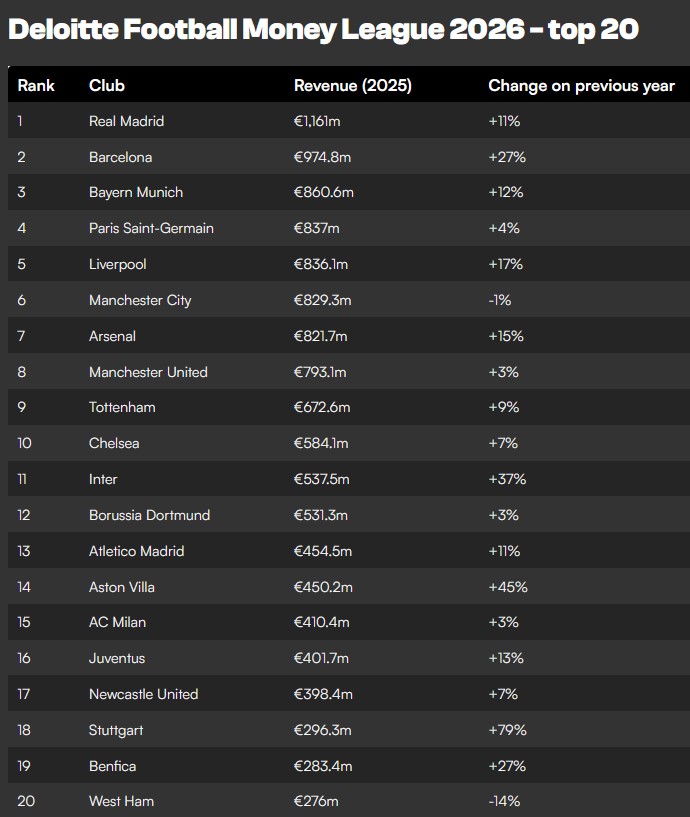
Task: Click West Ham's revenue of €276m
Action: point(316,801)
